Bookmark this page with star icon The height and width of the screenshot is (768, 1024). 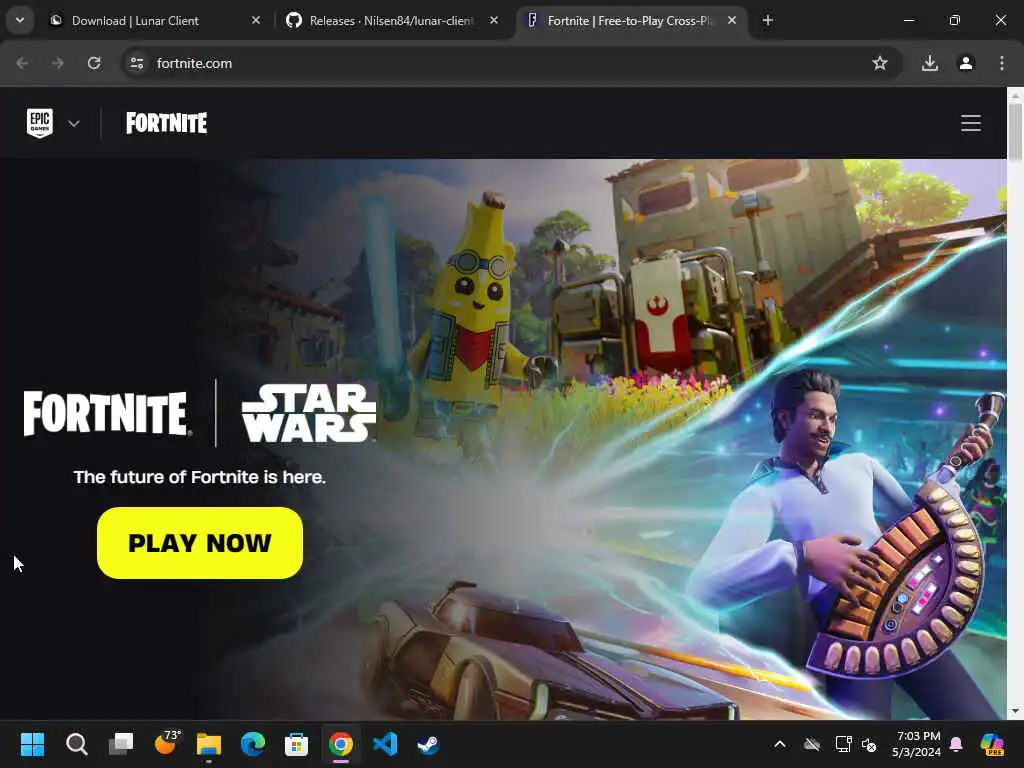coord(880,63)
